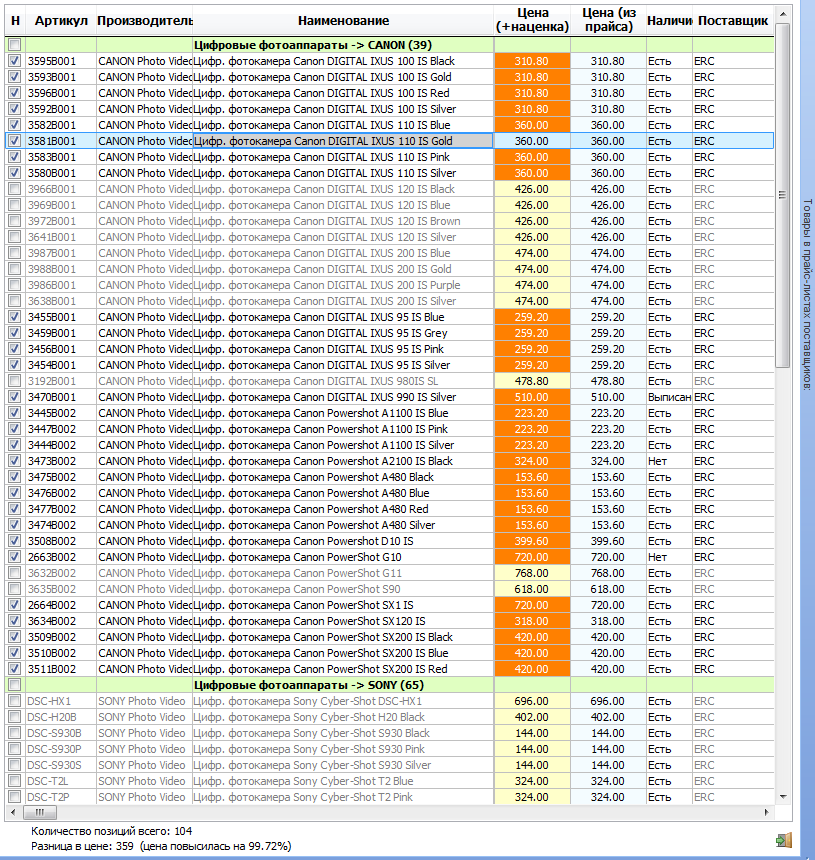
Task: Tick the 3192B001 IXUS 980IS SL checkbox
Action: coord(15,381)
